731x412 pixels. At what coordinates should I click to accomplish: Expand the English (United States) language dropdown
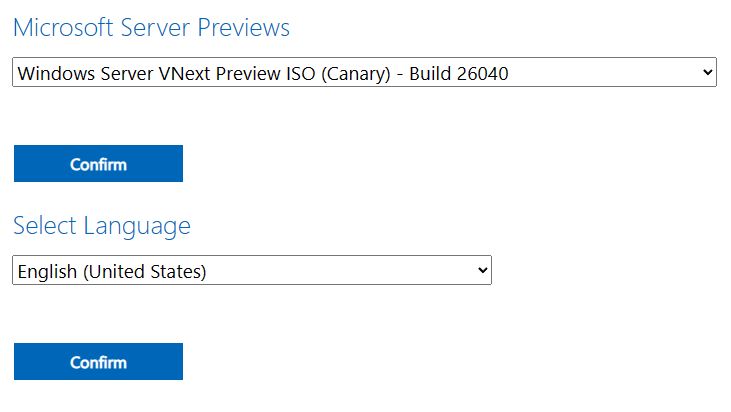(x=252, y=270)
